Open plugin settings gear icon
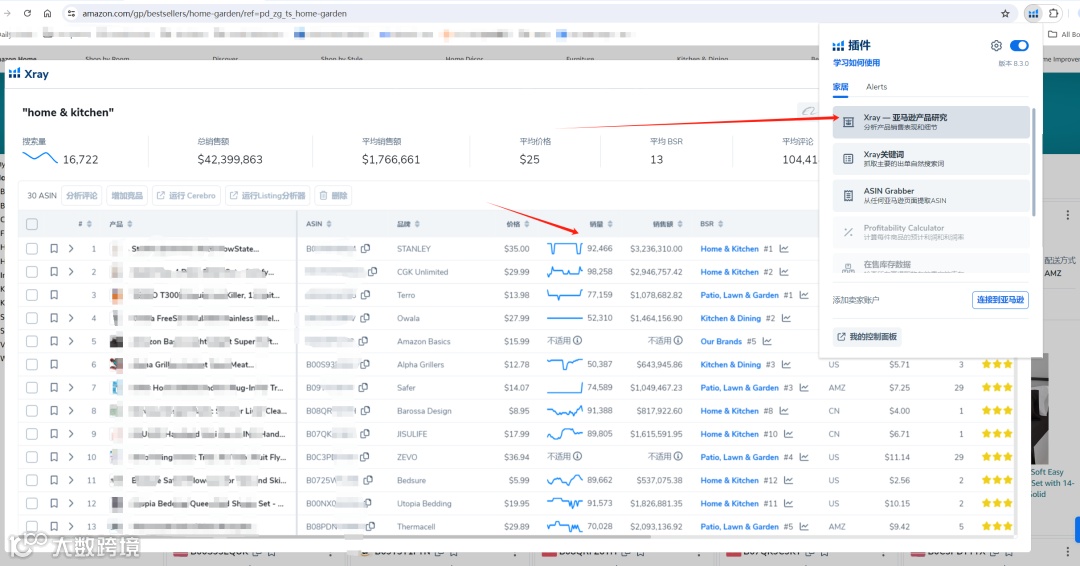This screenshot has width=1080, height=566. pyautogui.click(x=996, y=45)
